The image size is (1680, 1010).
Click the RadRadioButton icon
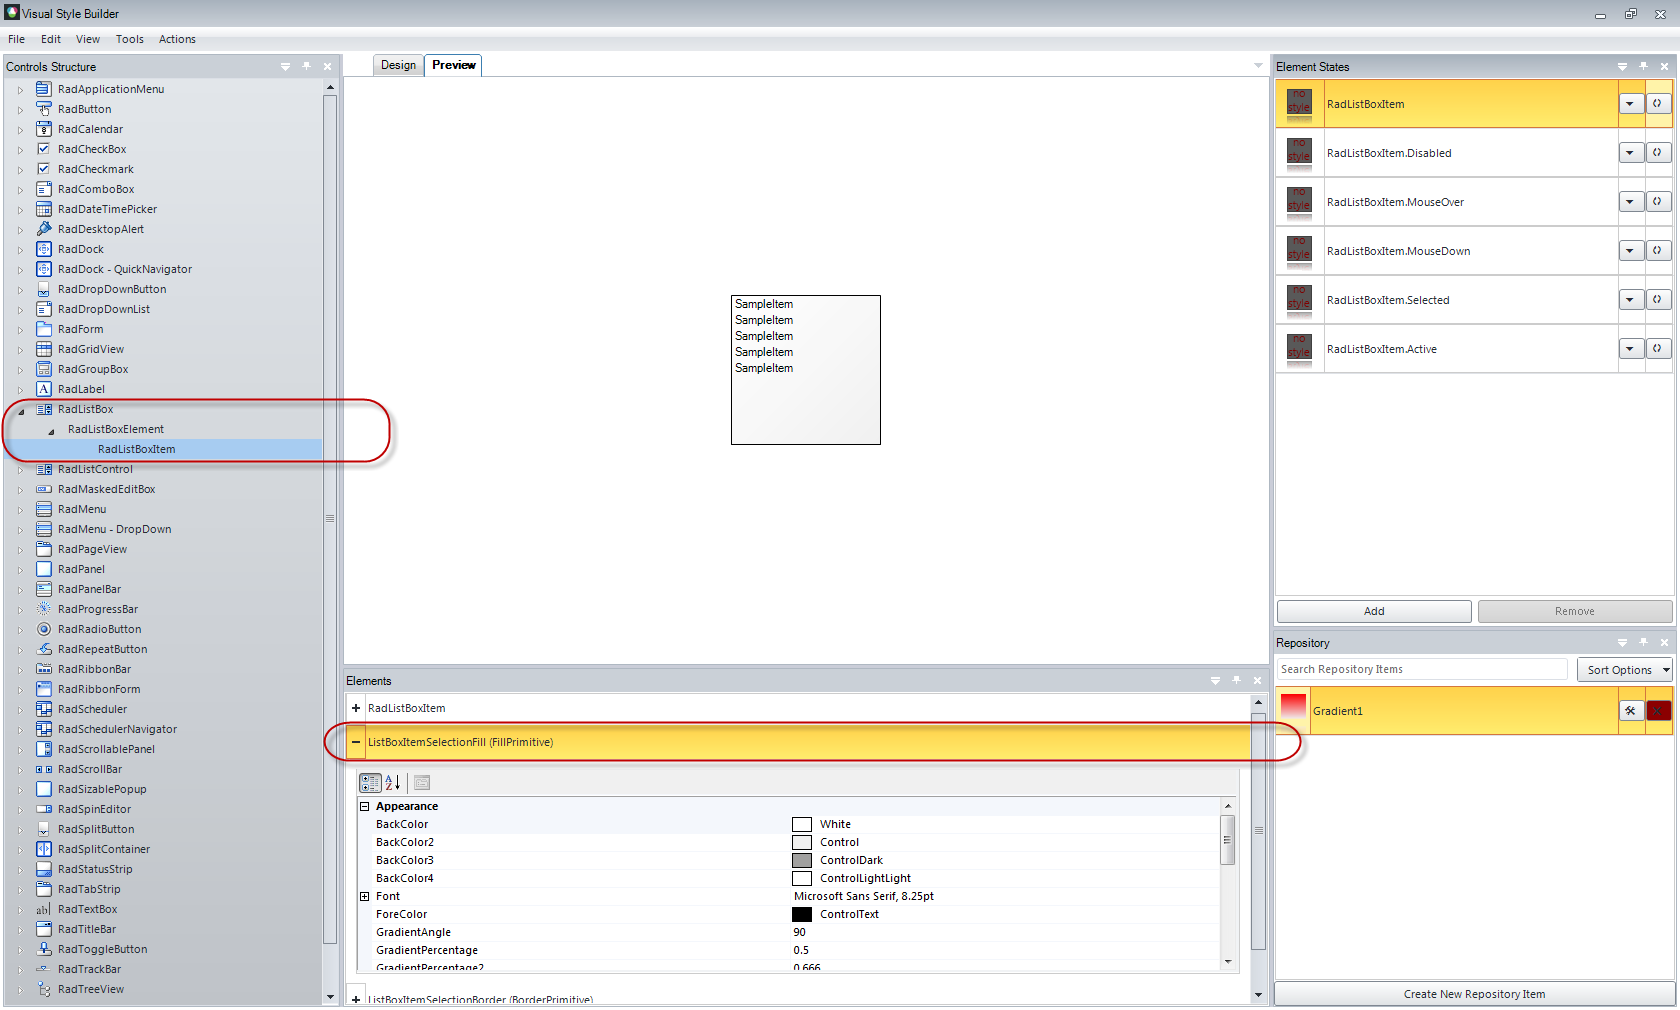44,629
